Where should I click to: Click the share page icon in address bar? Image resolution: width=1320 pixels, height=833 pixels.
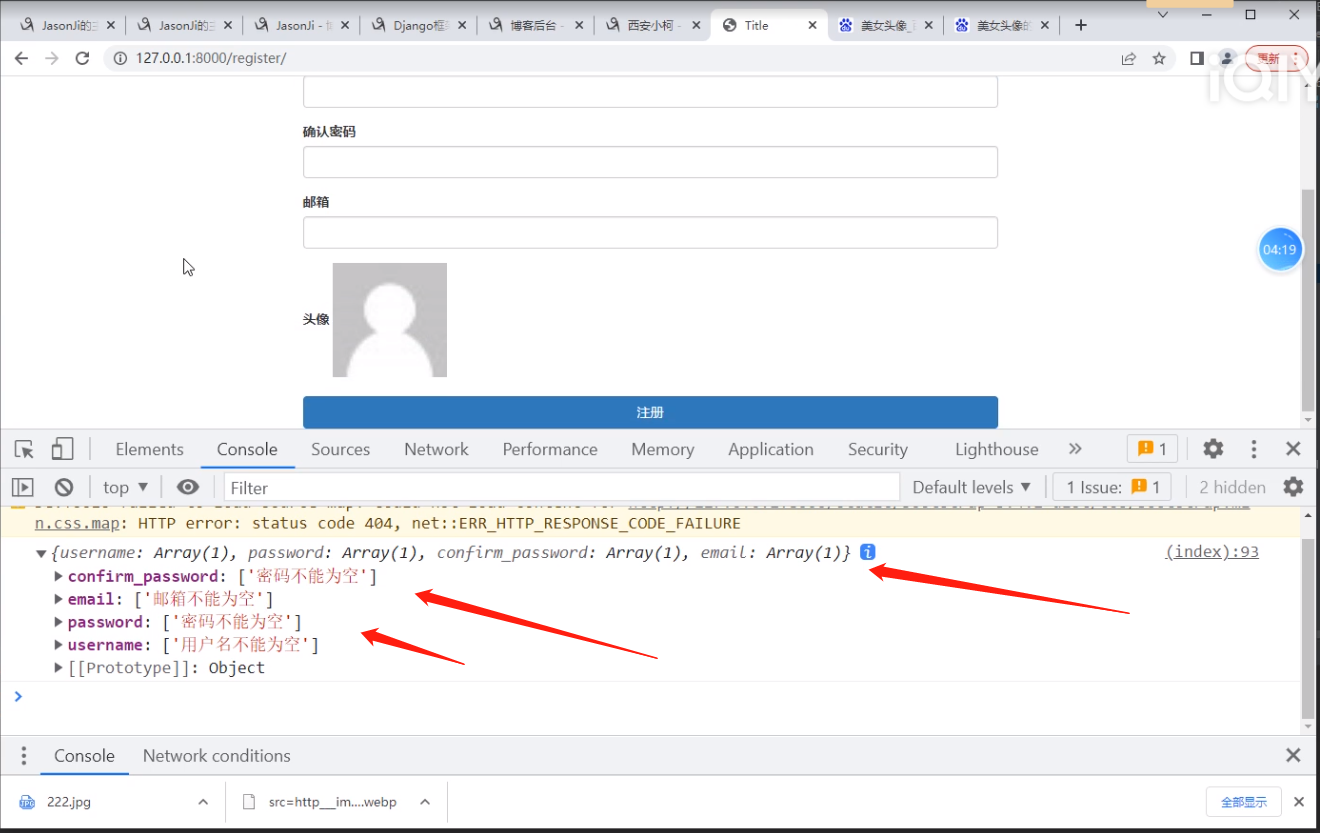click(x=1129, y=59)
